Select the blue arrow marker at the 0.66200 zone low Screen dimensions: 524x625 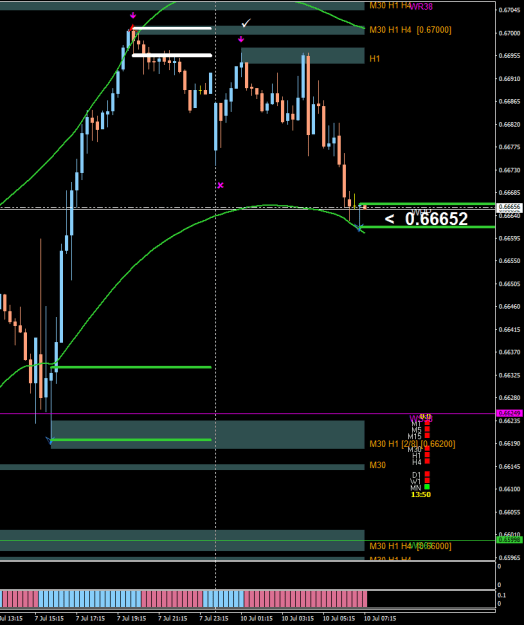(49, 440)
